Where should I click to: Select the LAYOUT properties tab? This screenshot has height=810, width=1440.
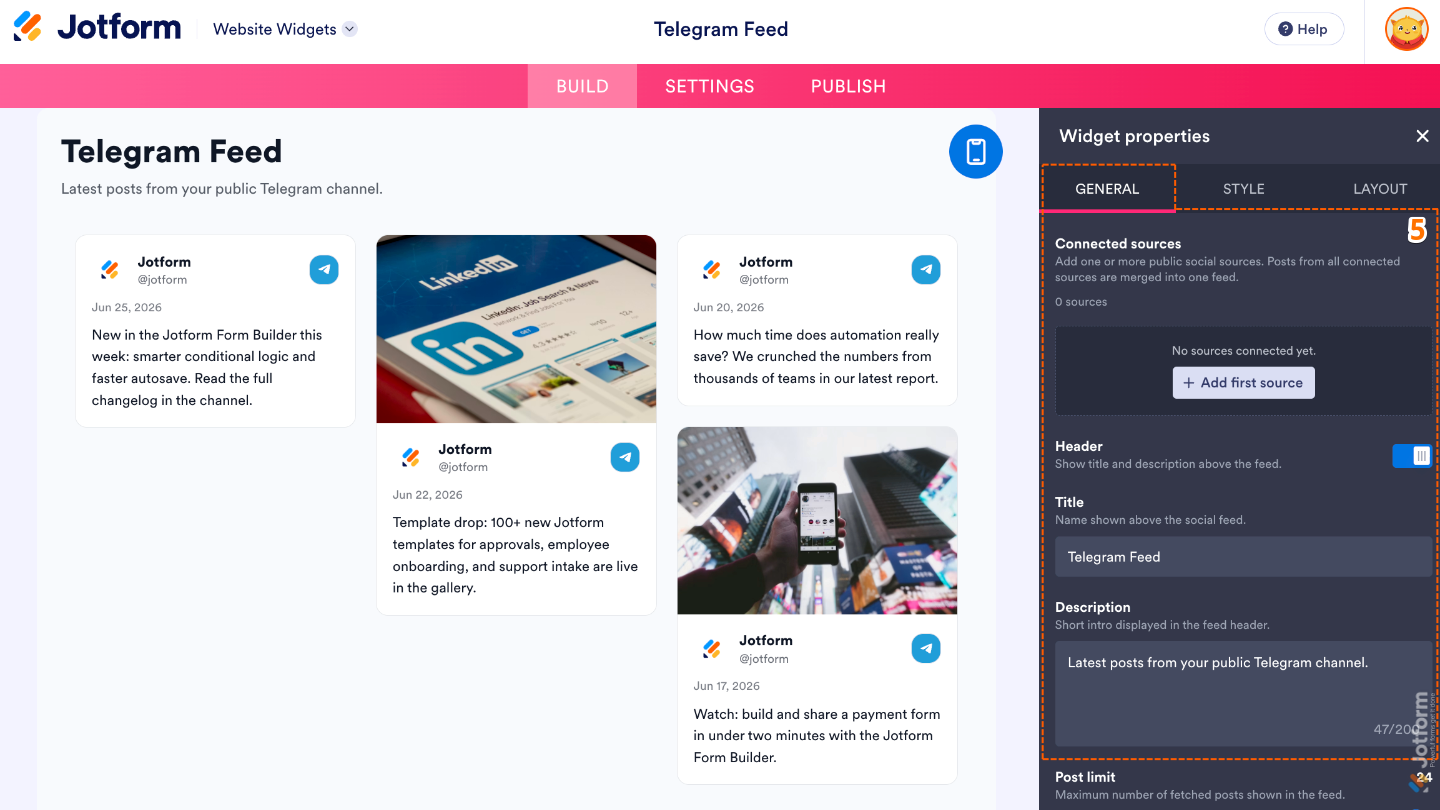[1380, 189]
